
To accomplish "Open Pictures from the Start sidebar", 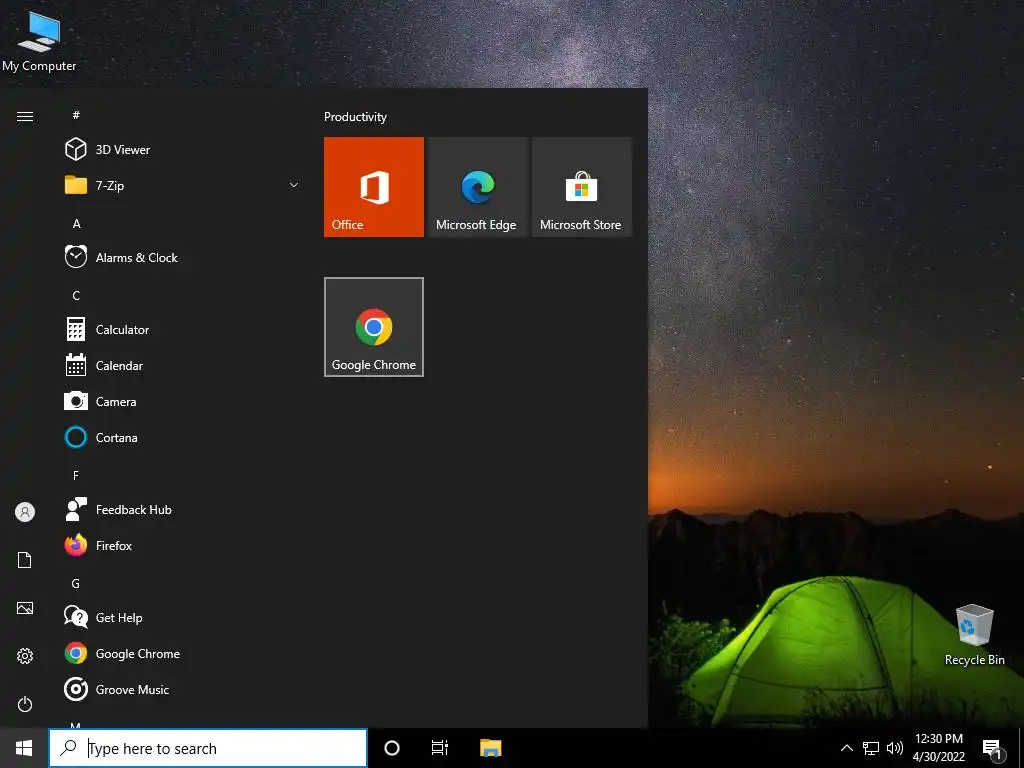I will (25, 608).
